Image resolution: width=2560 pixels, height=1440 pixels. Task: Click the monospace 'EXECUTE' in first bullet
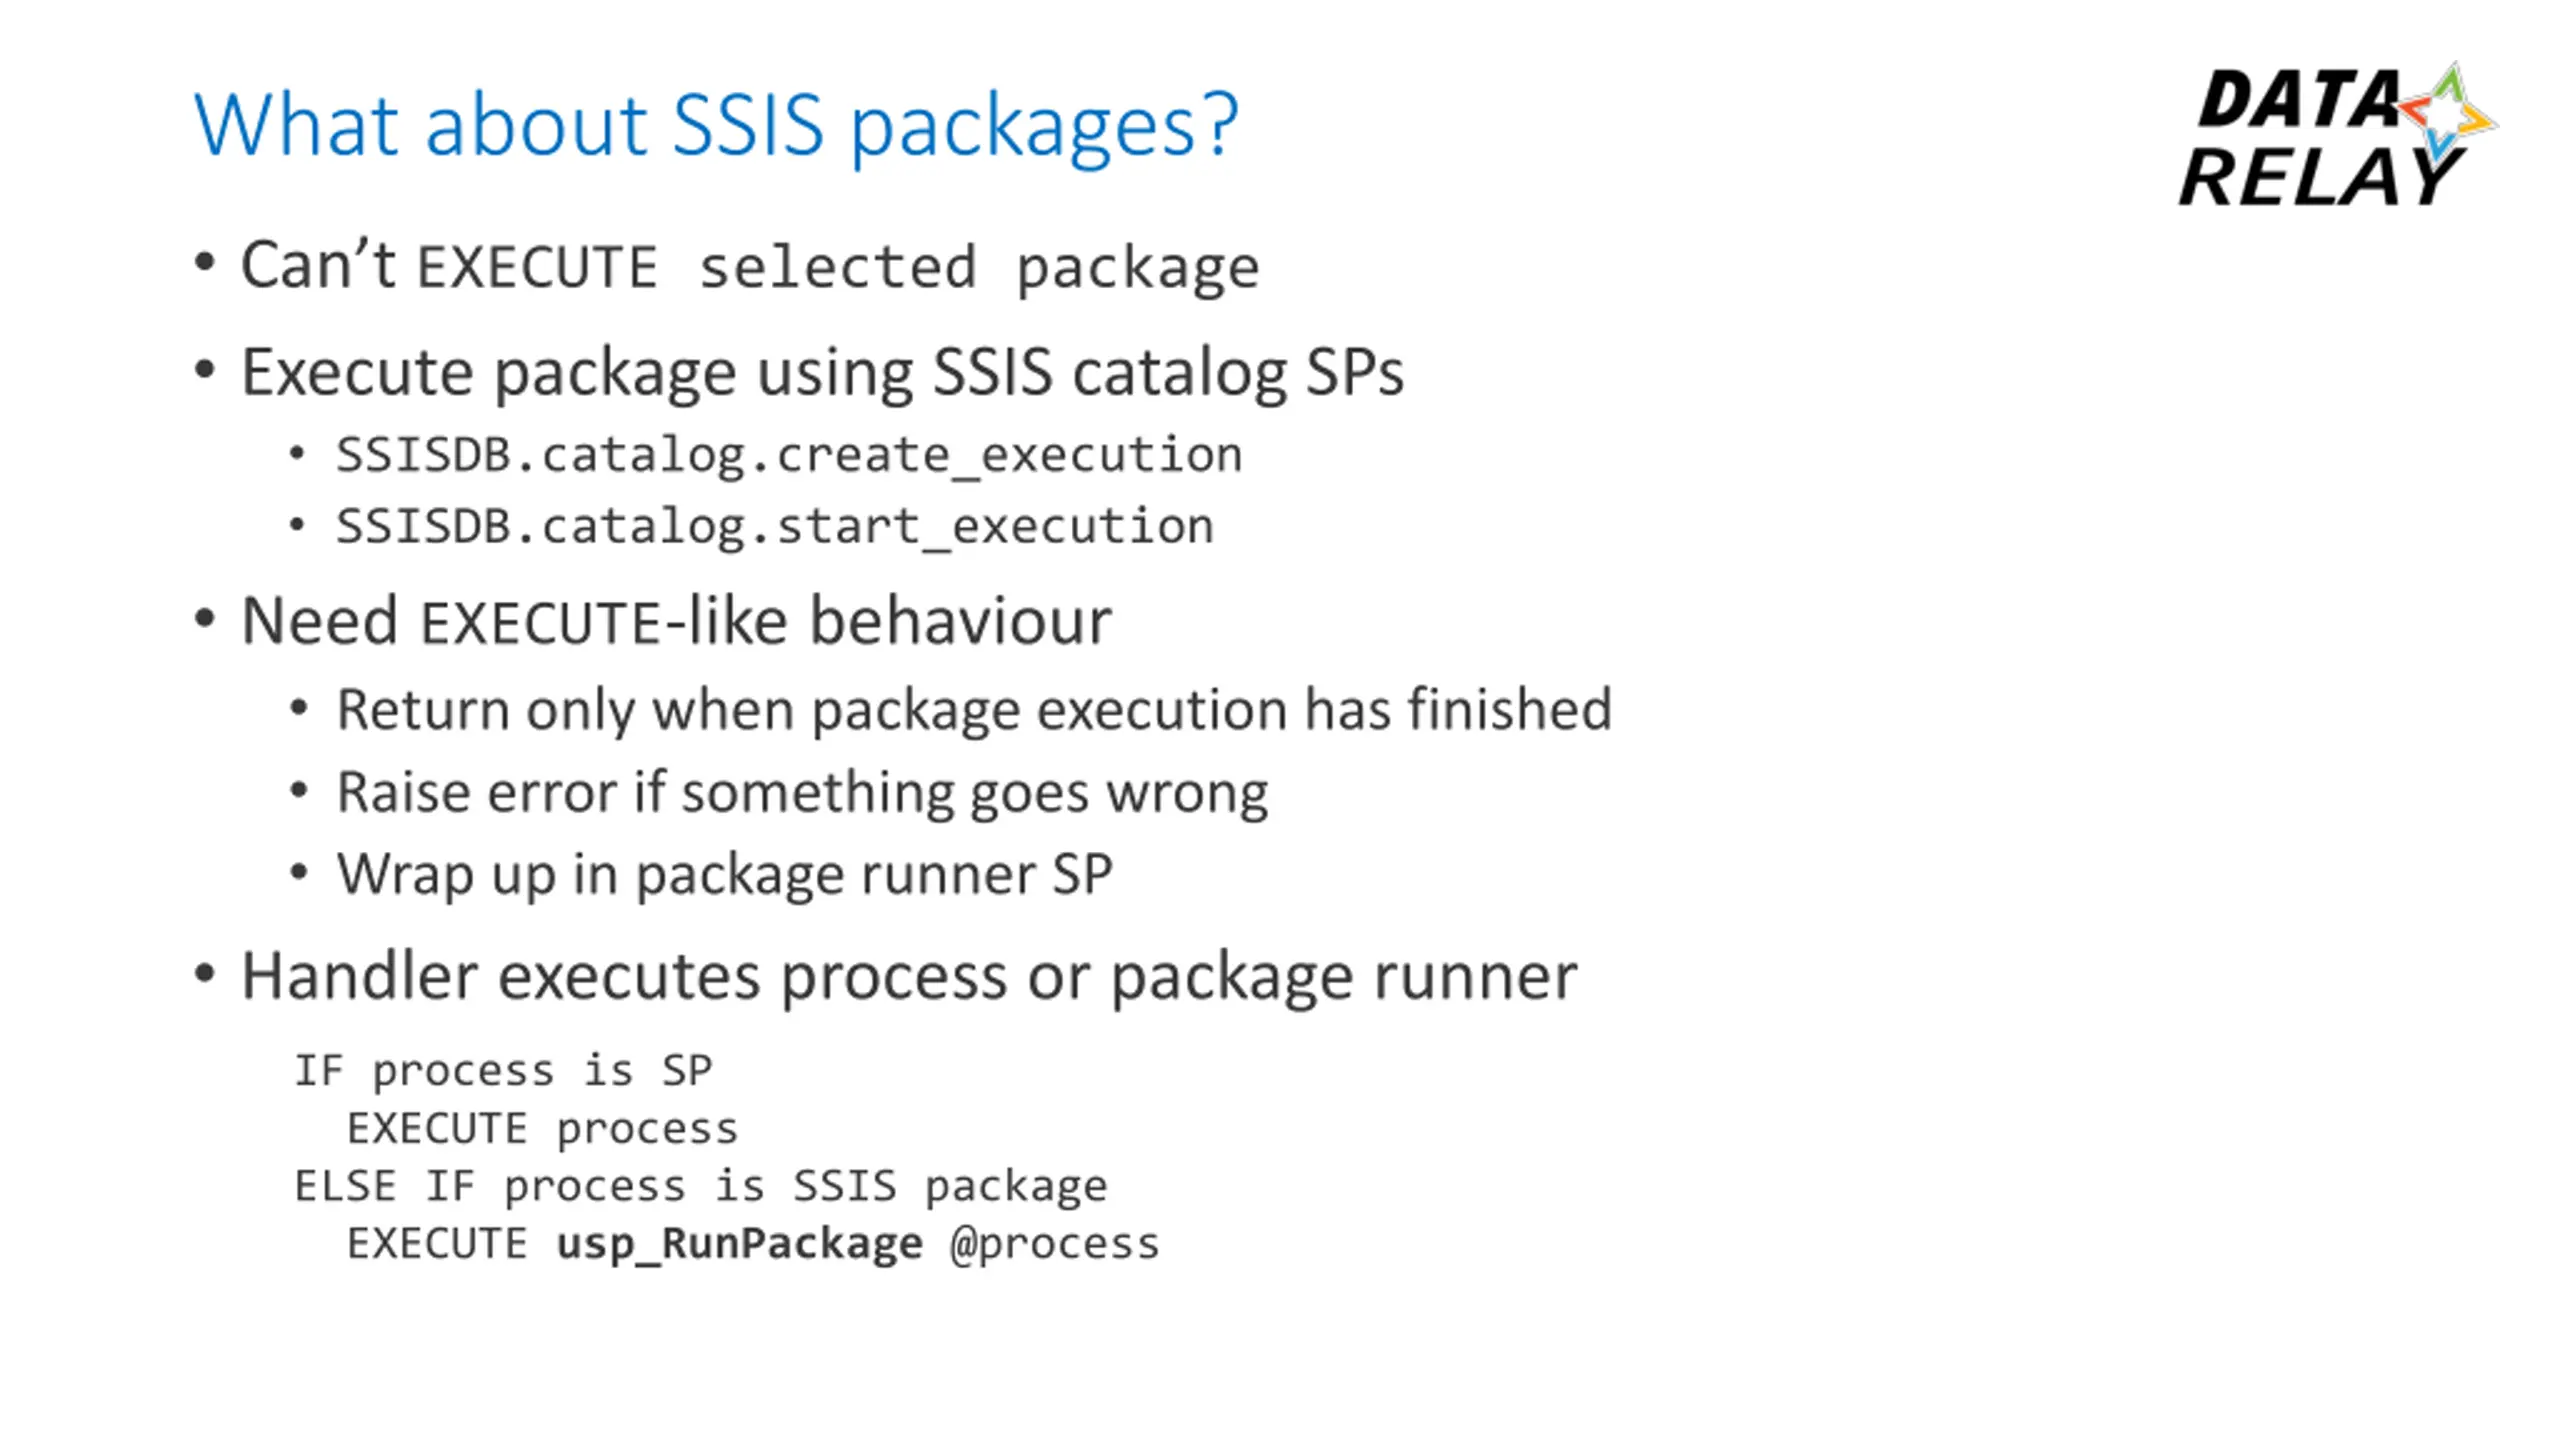pos(538,268)
